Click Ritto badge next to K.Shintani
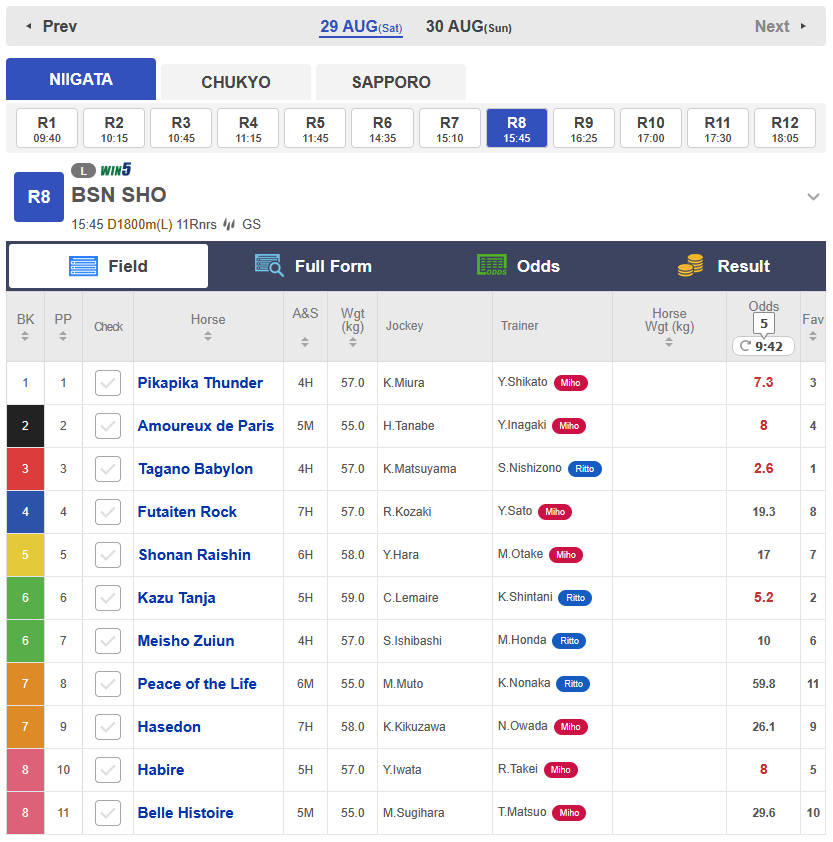Image resolution: width=833 pixels, height=842 pixels. pyautogui.click(x=575, y=598)
